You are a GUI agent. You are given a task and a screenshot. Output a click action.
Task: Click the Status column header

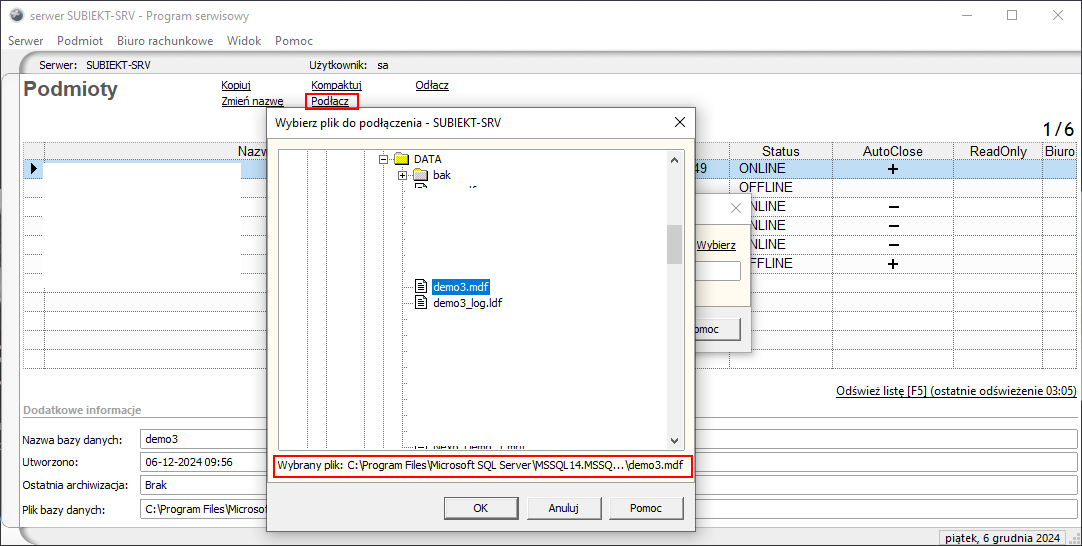780,151
